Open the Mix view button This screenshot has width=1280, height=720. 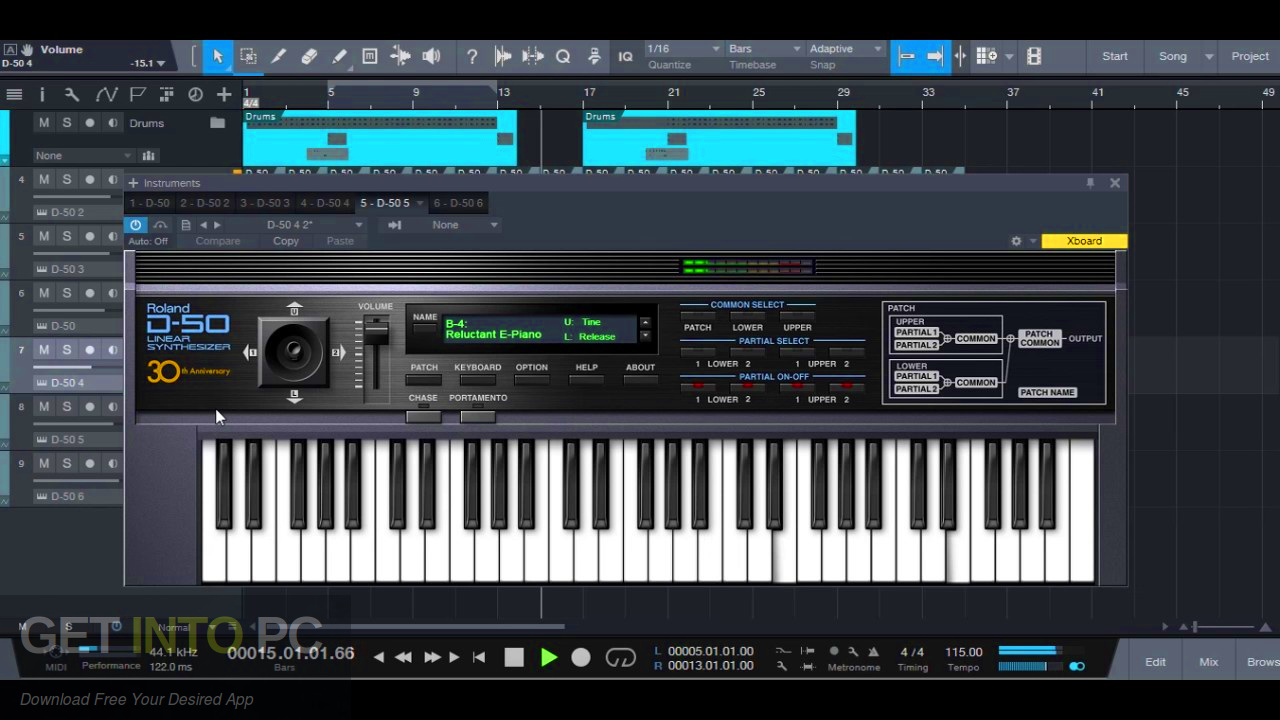(1209, 662)
